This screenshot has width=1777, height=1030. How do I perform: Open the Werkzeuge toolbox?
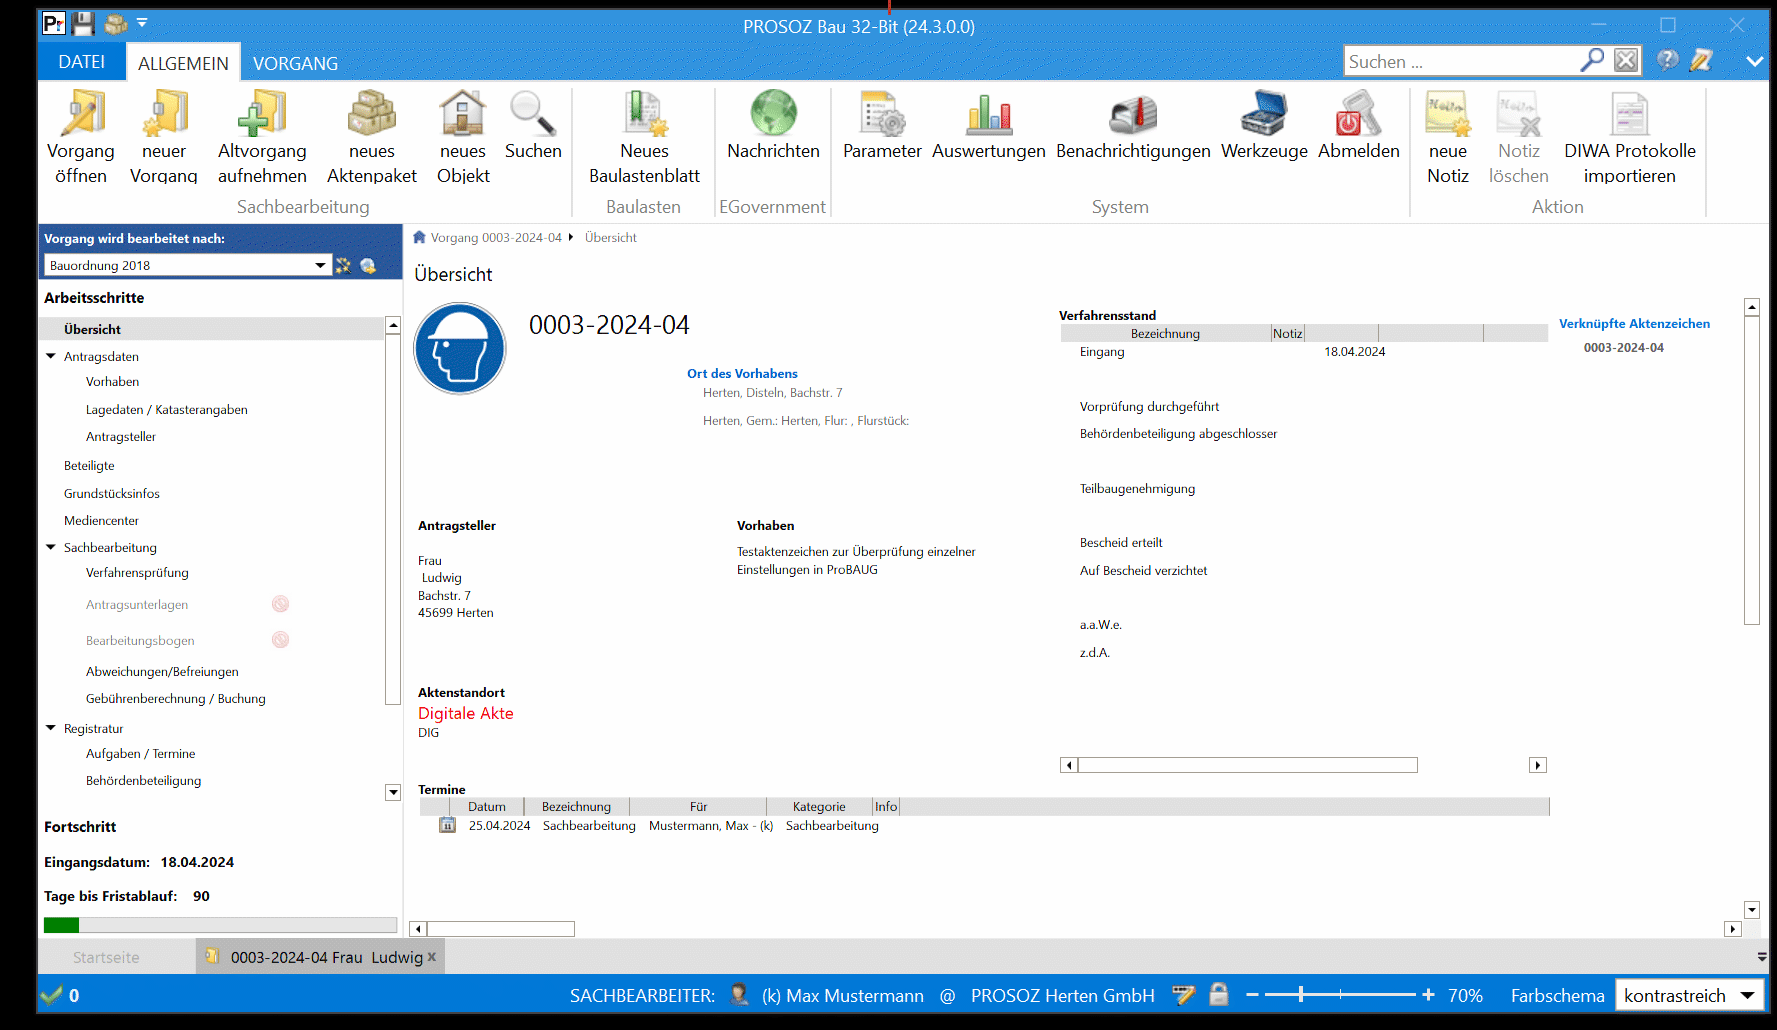coord(1264,125)
